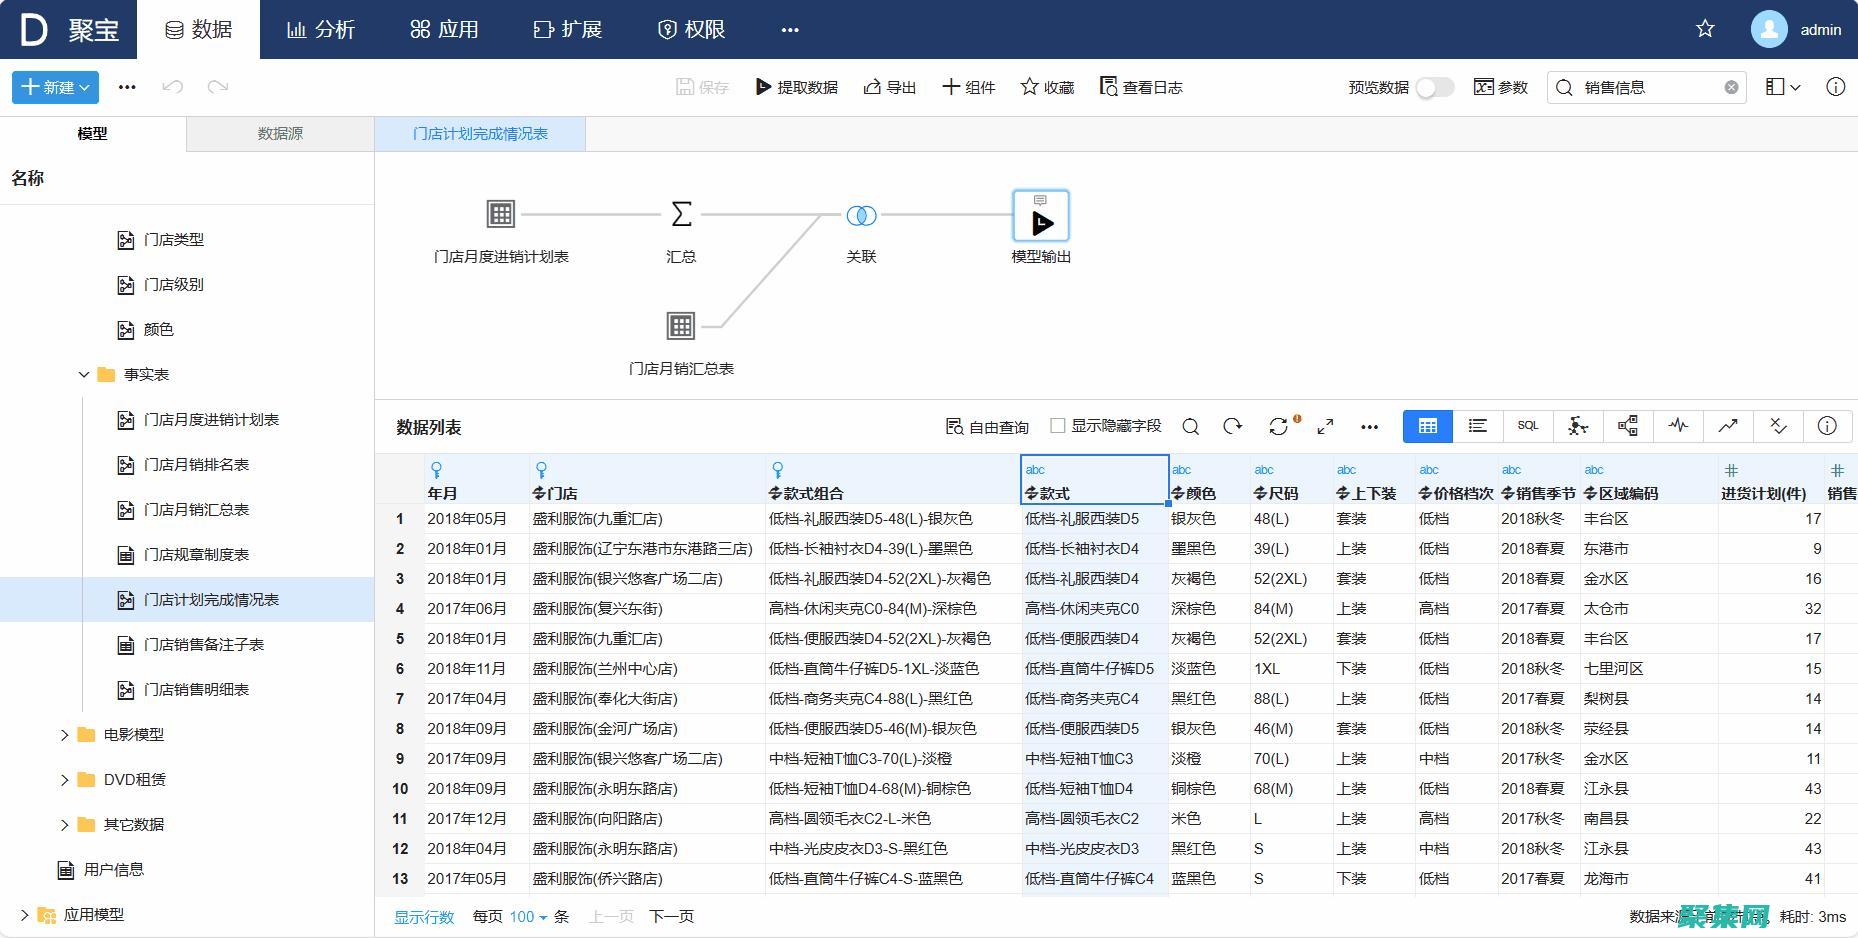Expand the 电影模型 folder
The height and width of the screenshot is (938, 1858).
[x=64, y=734]
